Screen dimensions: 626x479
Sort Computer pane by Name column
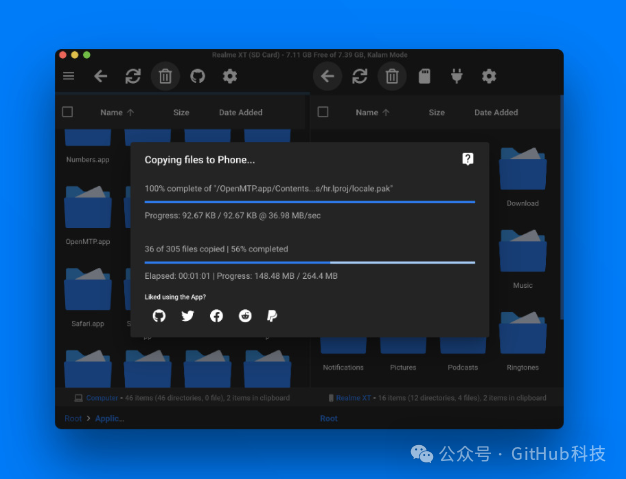coord(117,113)
